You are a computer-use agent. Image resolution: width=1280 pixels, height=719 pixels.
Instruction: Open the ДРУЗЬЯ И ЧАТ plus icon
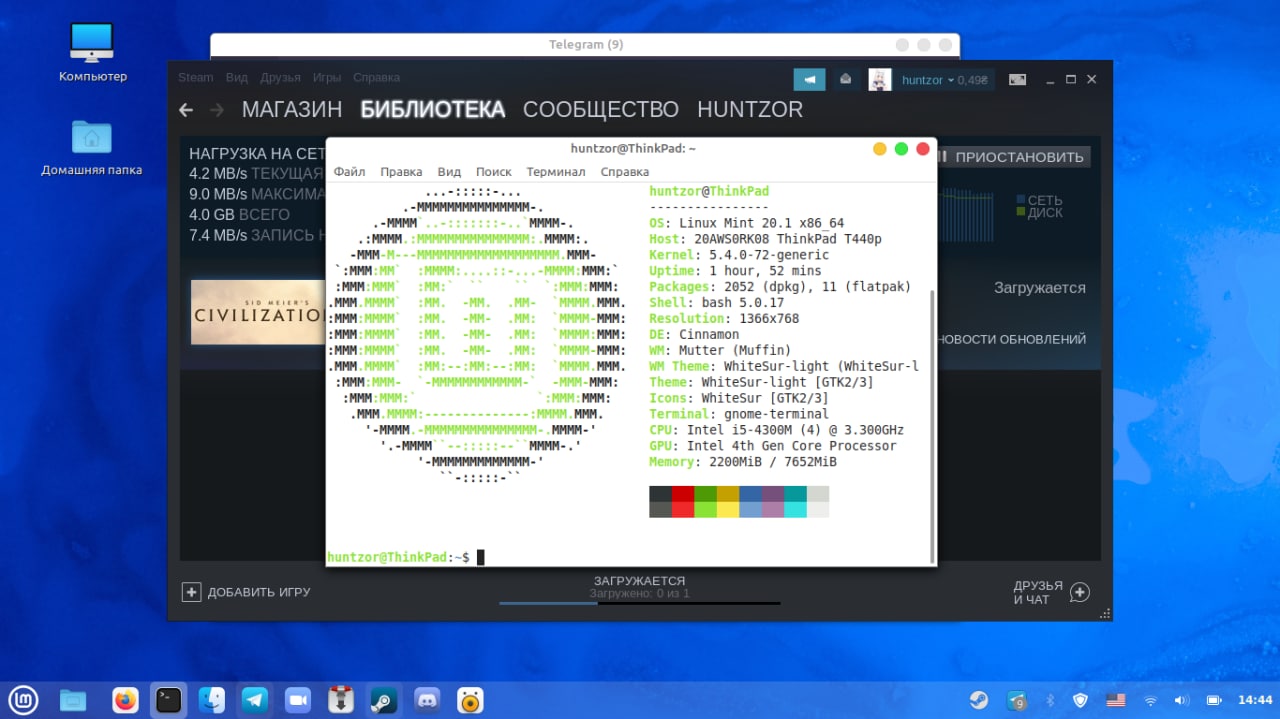click(1080, 592)
